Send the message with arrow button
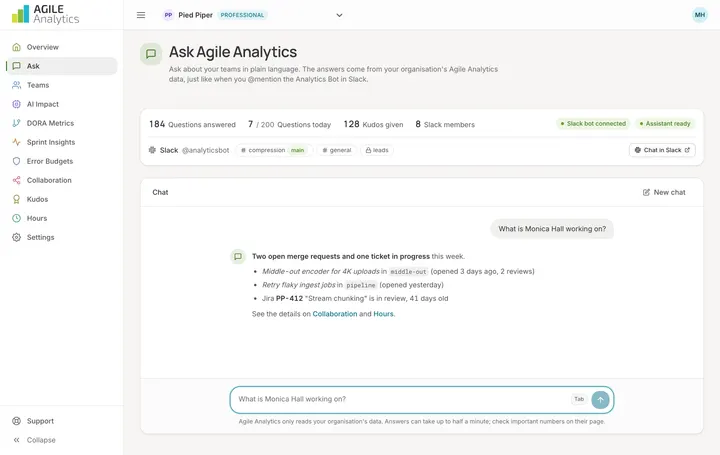 coord(600,399)
